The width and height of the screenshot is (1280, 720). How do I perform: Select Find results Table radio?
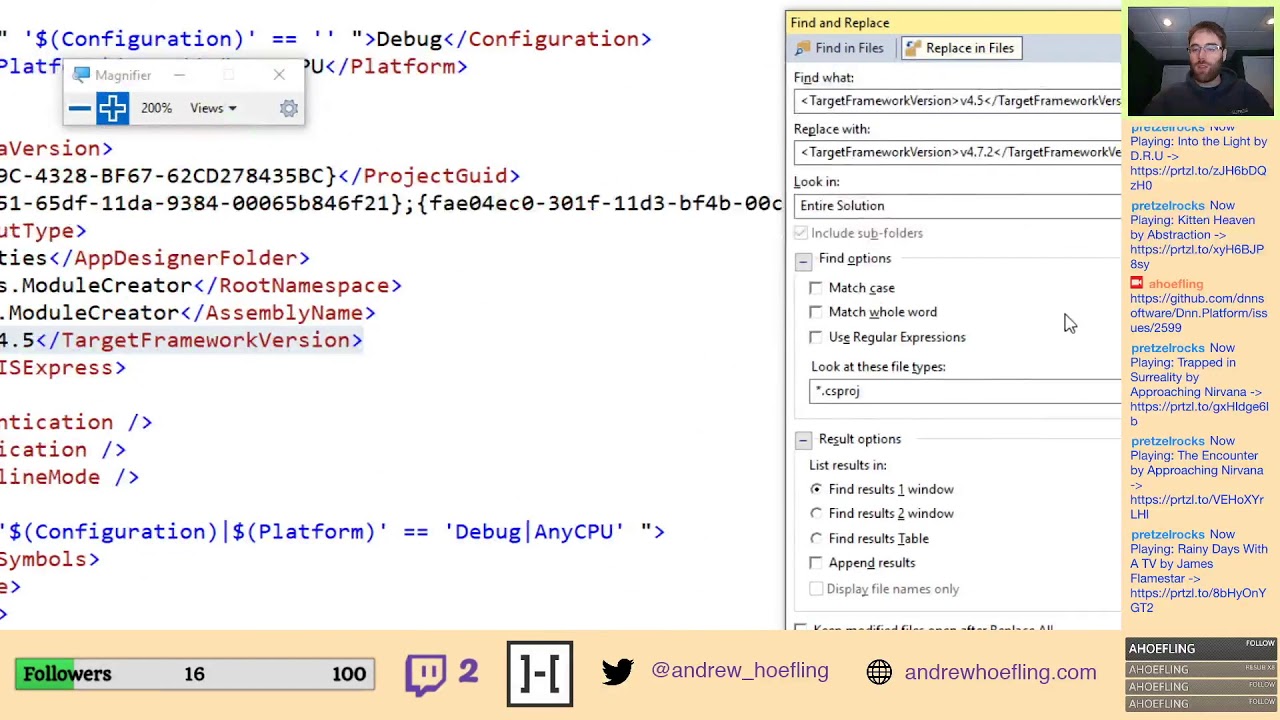coord(816,538)
